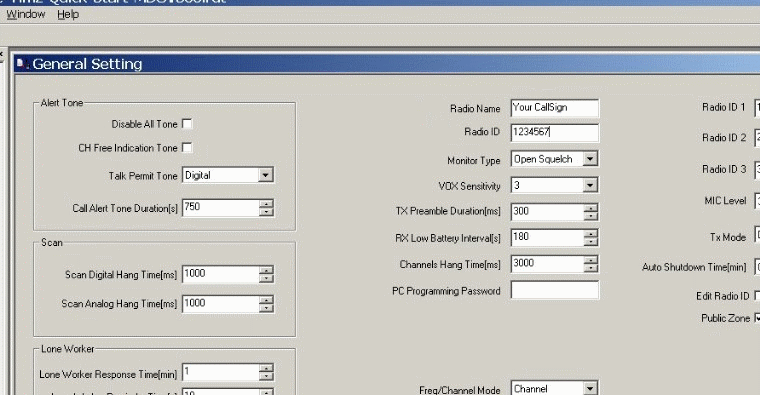The image size is (760, 395).
Task: Click the Radio ID 1 label
Action: coord(724,107)
